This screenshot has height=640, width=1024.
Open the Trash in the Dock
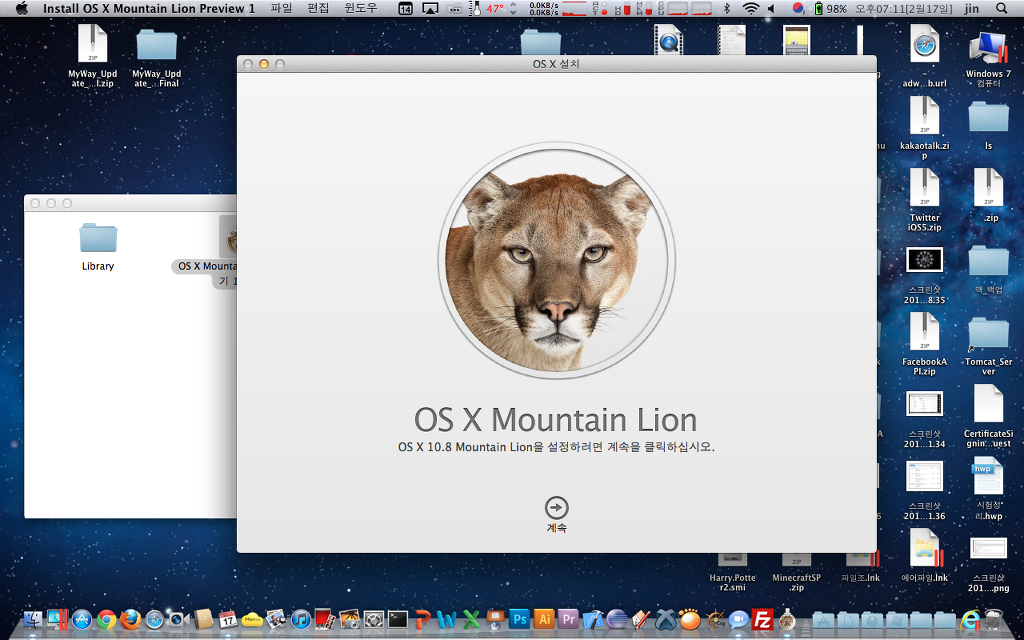click(x=993, y=619)
